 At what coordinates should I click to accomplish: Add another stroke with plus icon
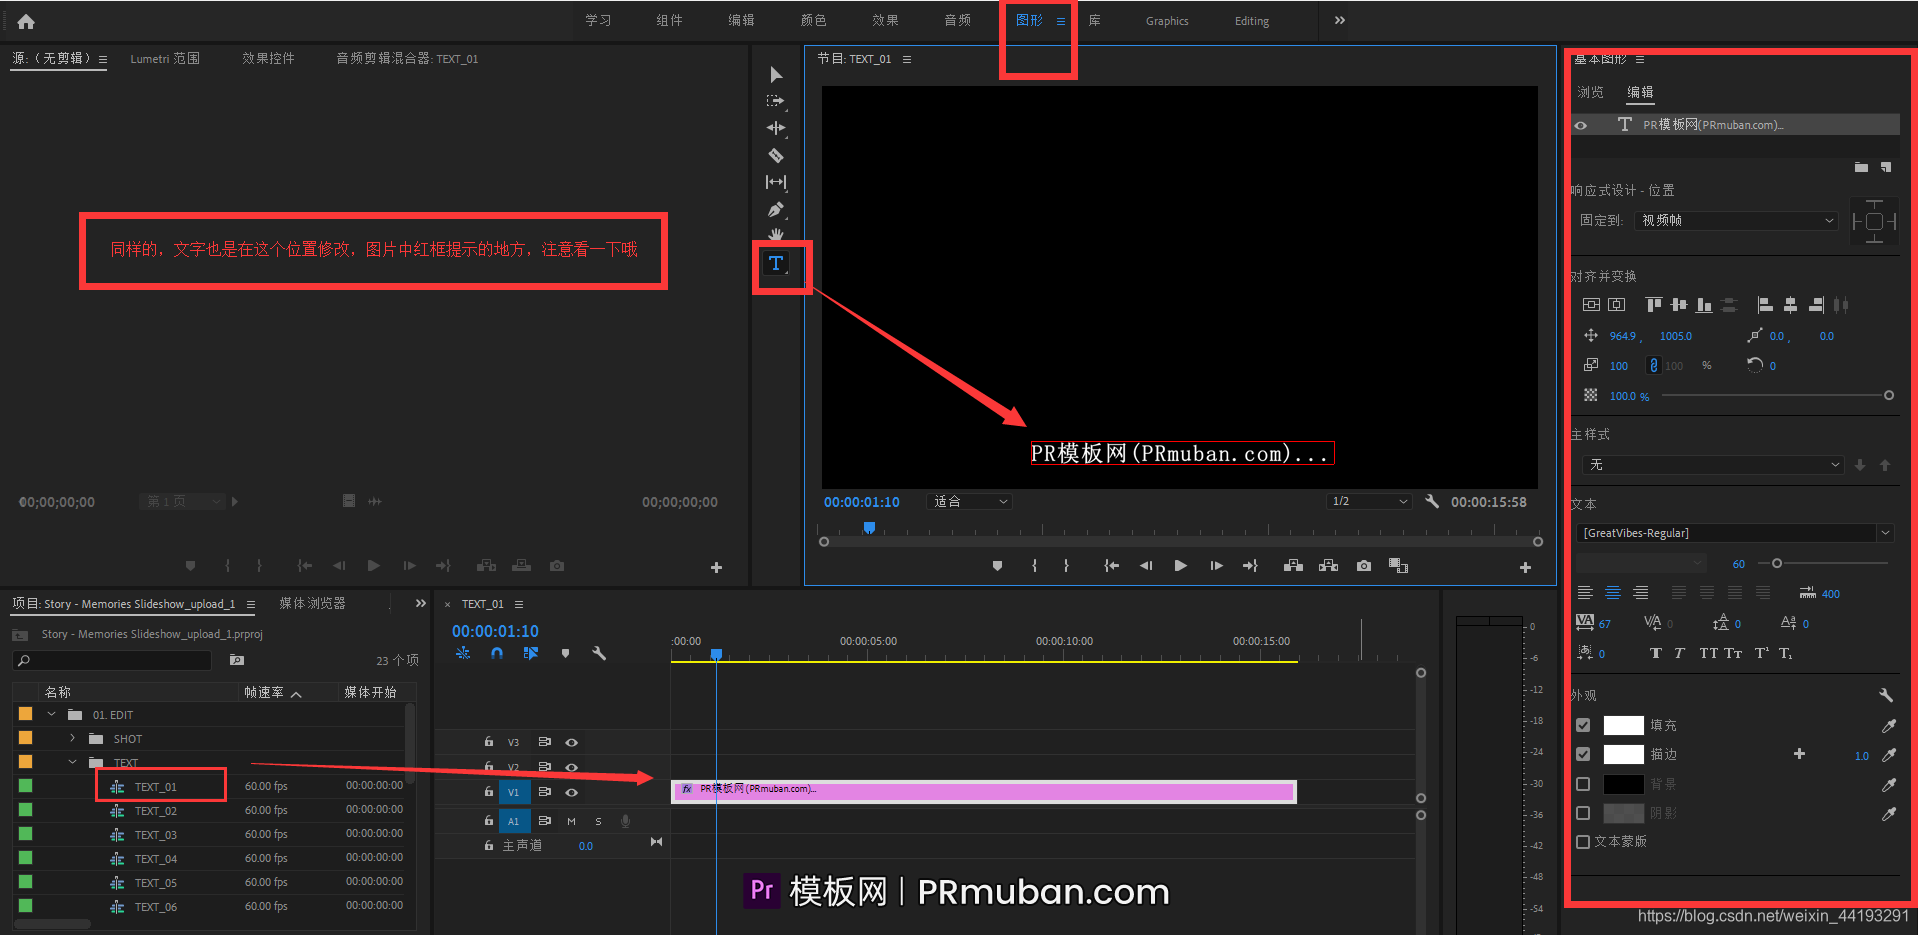1799,754
